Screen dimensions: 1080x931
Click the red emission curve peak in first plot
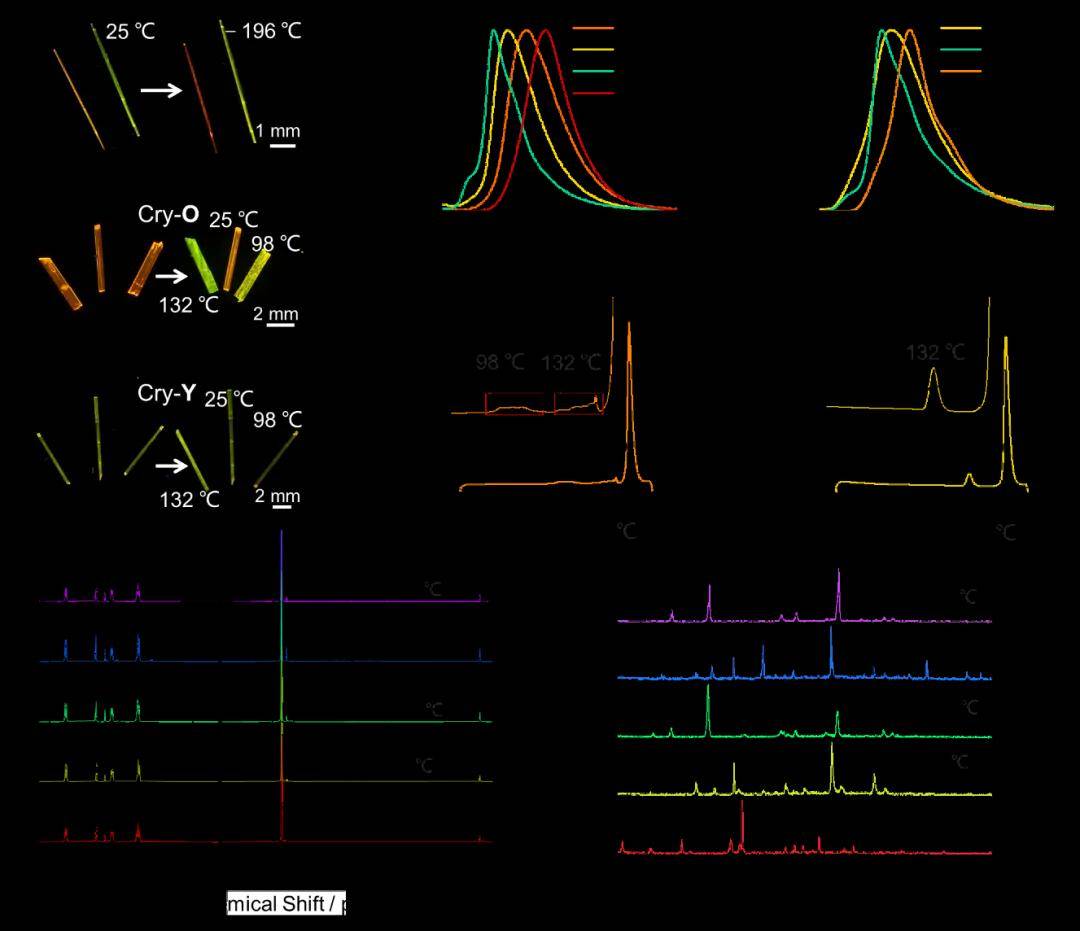pos(546,31)
